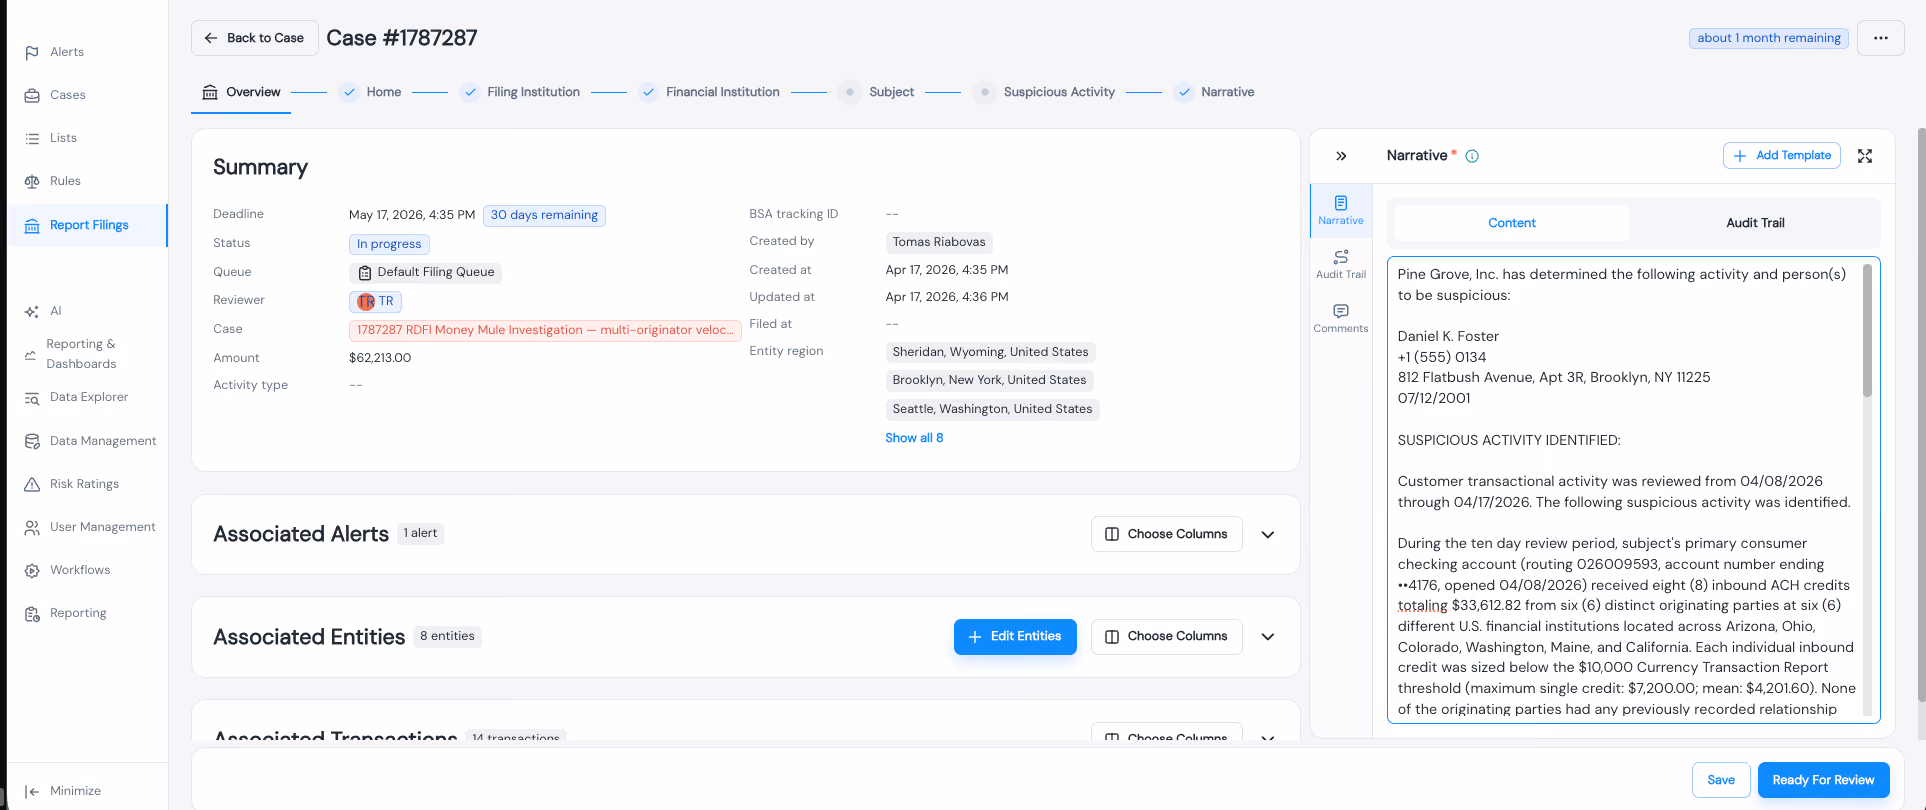The width and height of the screenshot is (1926, 810).
Task: Go to the Suspicious Activity step
Action: (1044, 92)
